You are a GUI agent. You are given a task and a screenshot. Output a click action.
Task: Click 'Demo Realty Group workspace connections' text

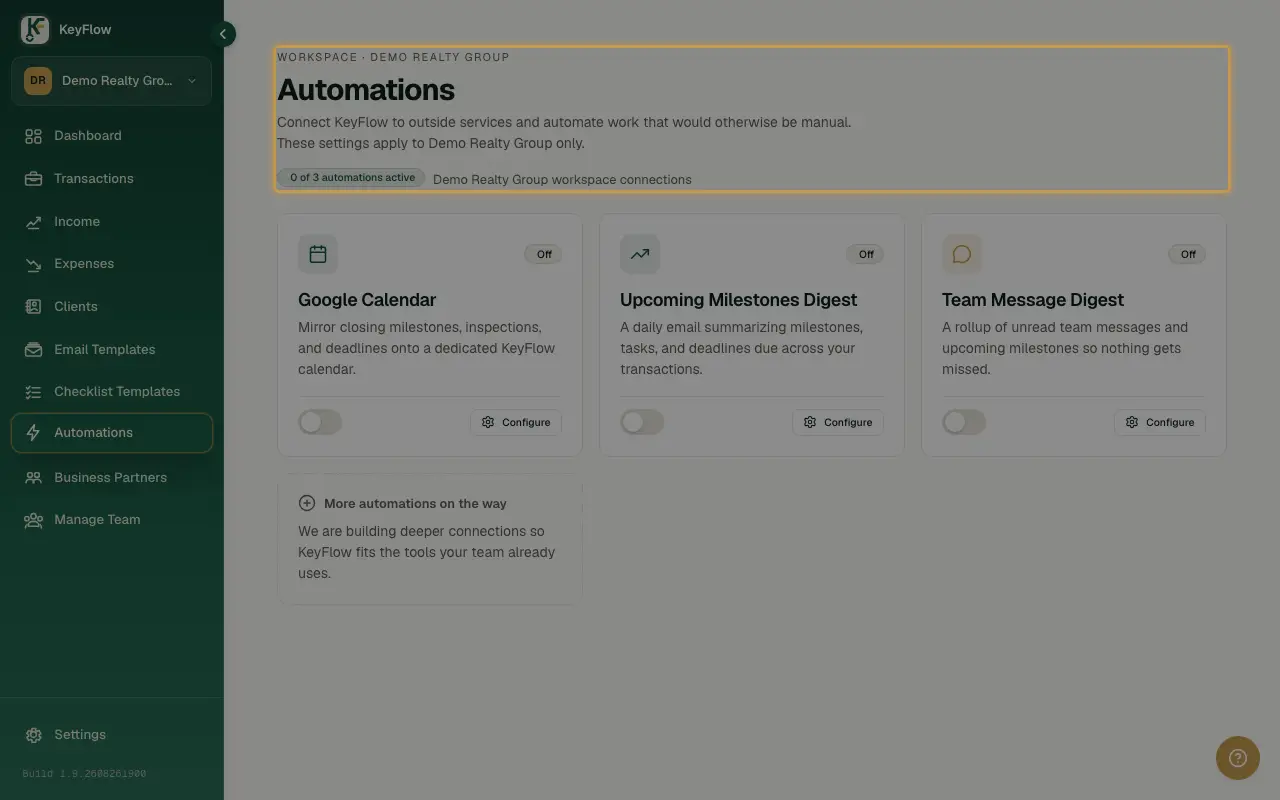coord(562,180)
